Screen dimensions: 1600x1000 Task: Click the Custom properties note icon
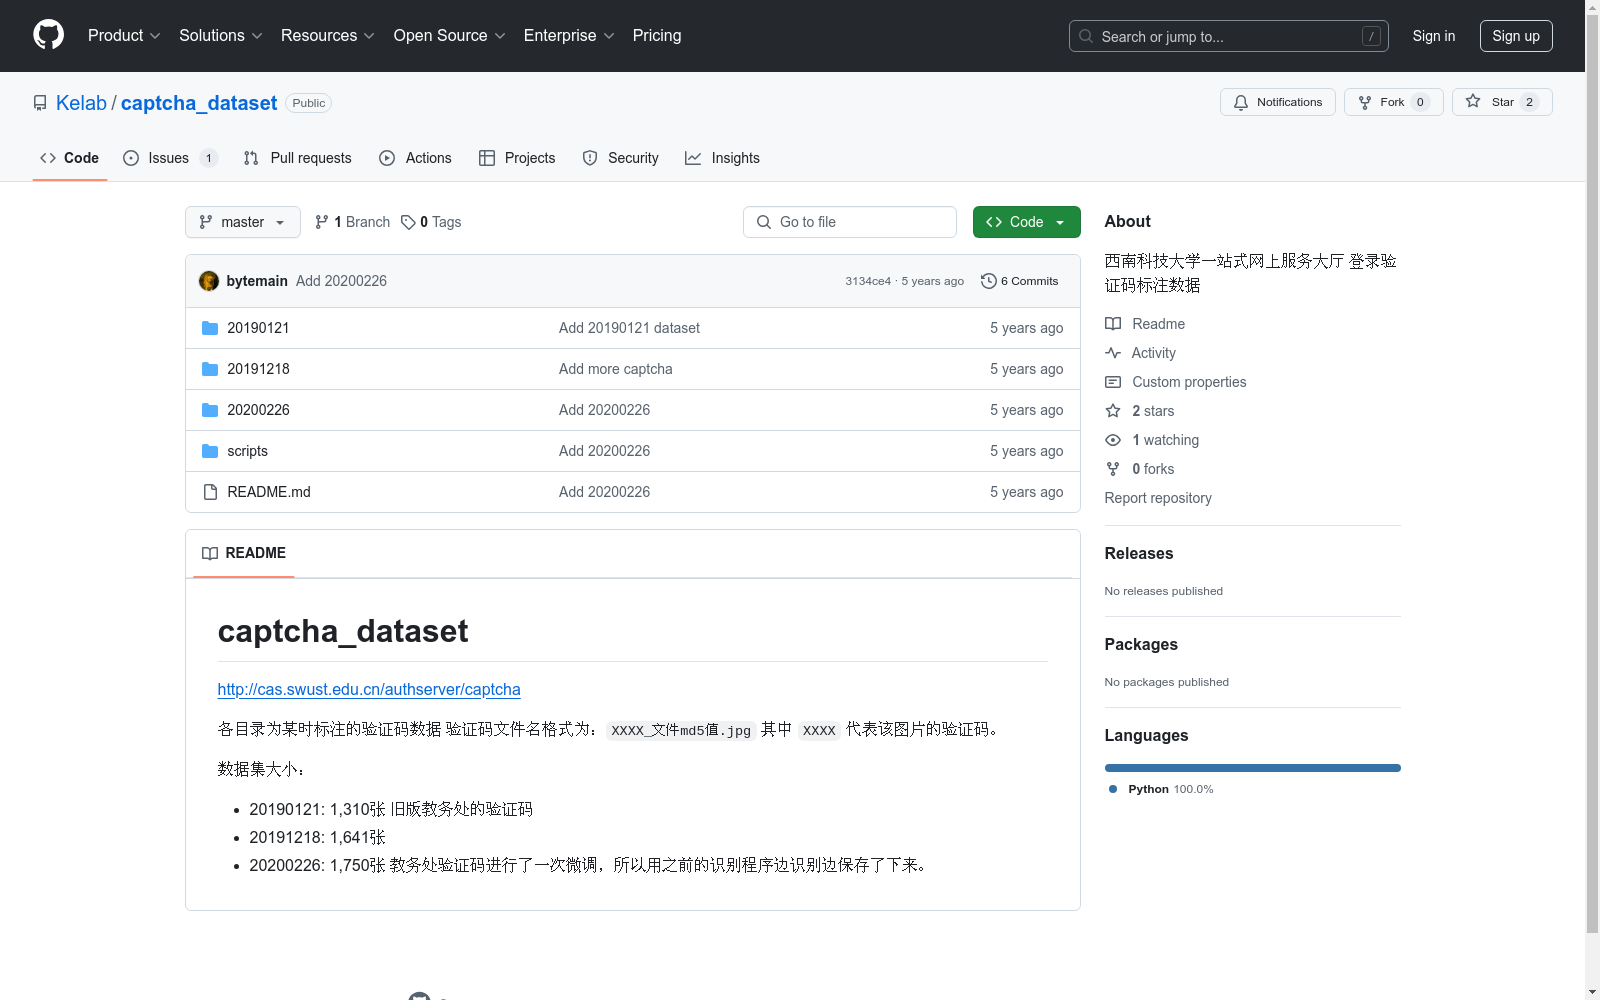tap(1113, 382)
